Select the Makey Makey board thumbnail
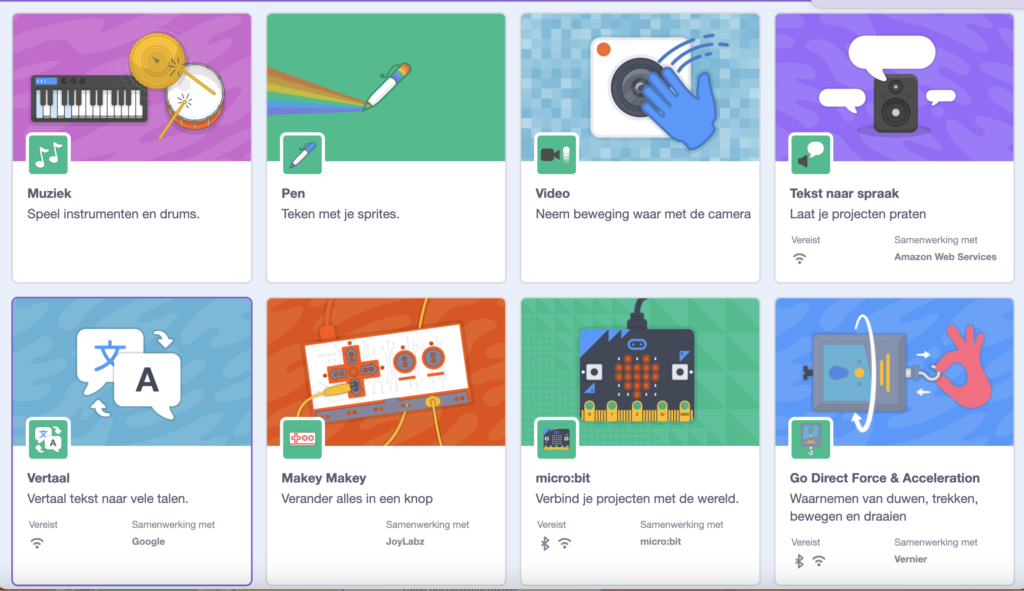Image resolution: width=1024 pixels, height=591 pixels. 386,371
